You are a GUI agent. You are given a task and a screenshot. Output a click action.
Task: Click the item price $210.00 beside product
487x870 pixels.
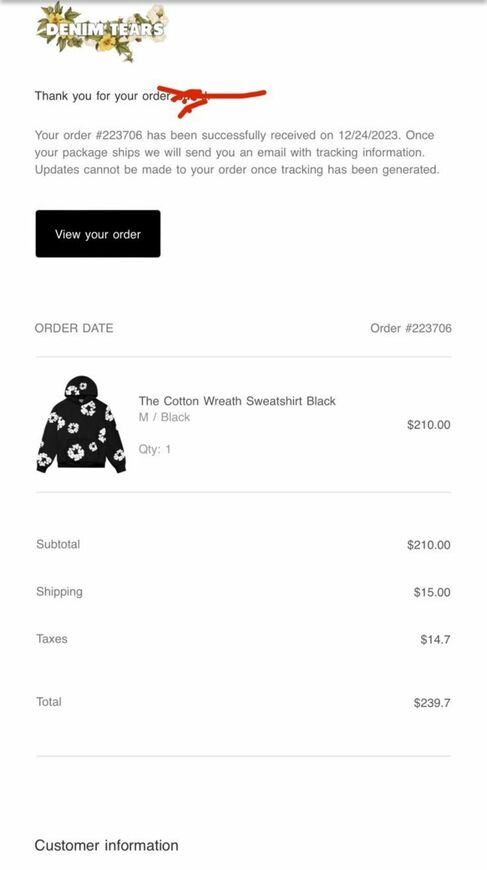(429, 425)
